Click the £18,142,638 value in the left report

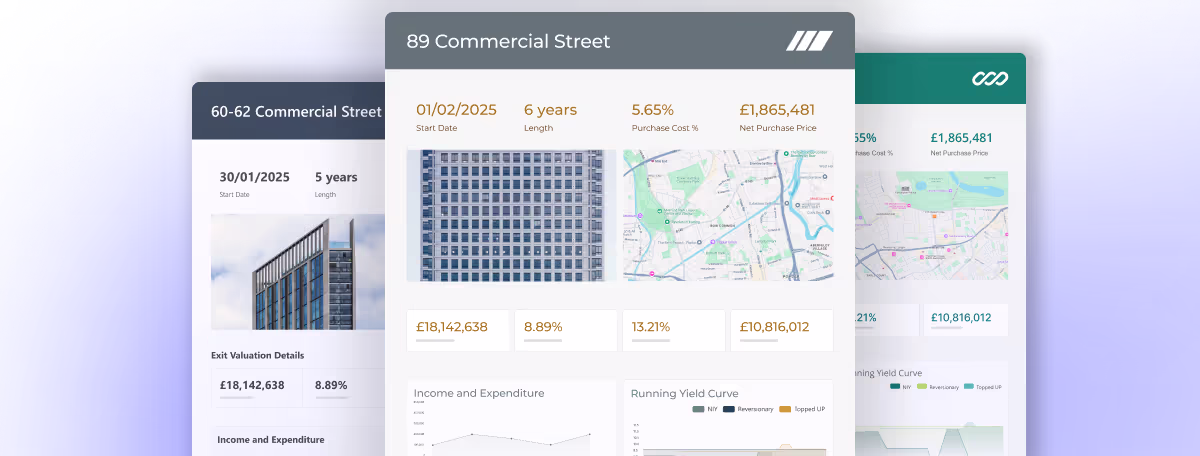(x=252, y=385)
